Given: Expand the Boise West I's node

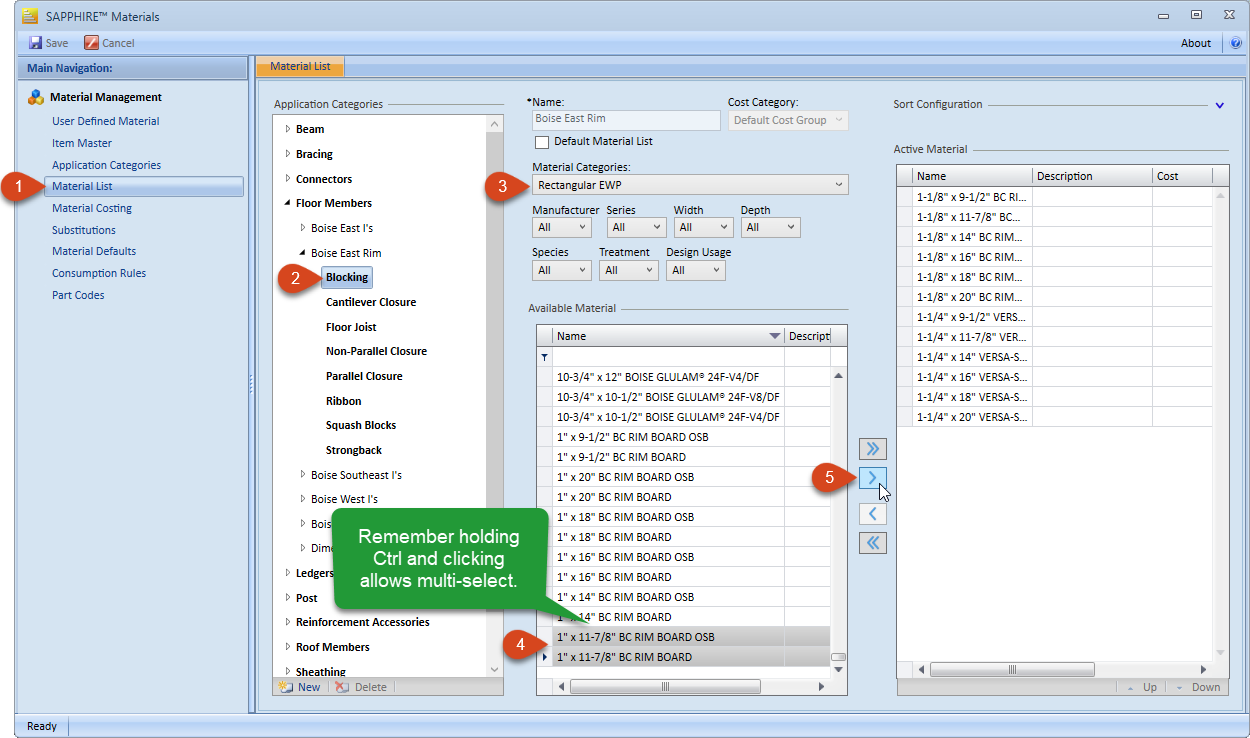Looking at the screenshot, I should tap(303, 499).
